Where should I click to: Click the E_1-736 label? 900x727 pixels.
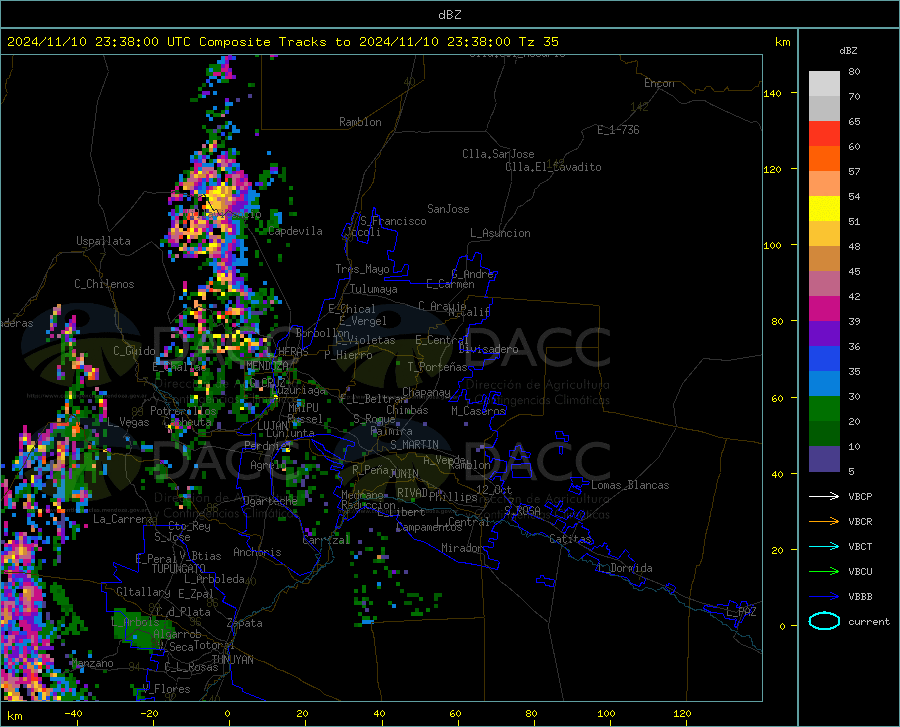coord(618,130)
